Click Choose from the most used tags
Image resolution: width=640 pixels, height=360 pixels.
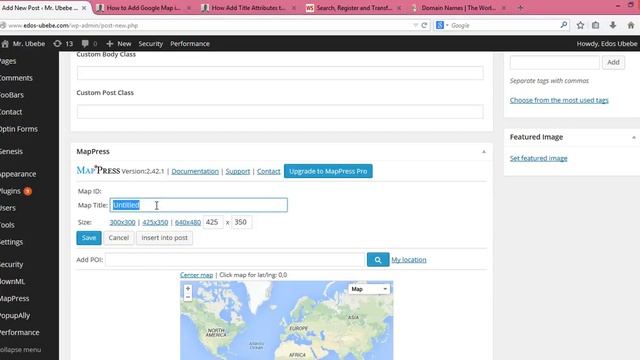[x=559, y=100]
